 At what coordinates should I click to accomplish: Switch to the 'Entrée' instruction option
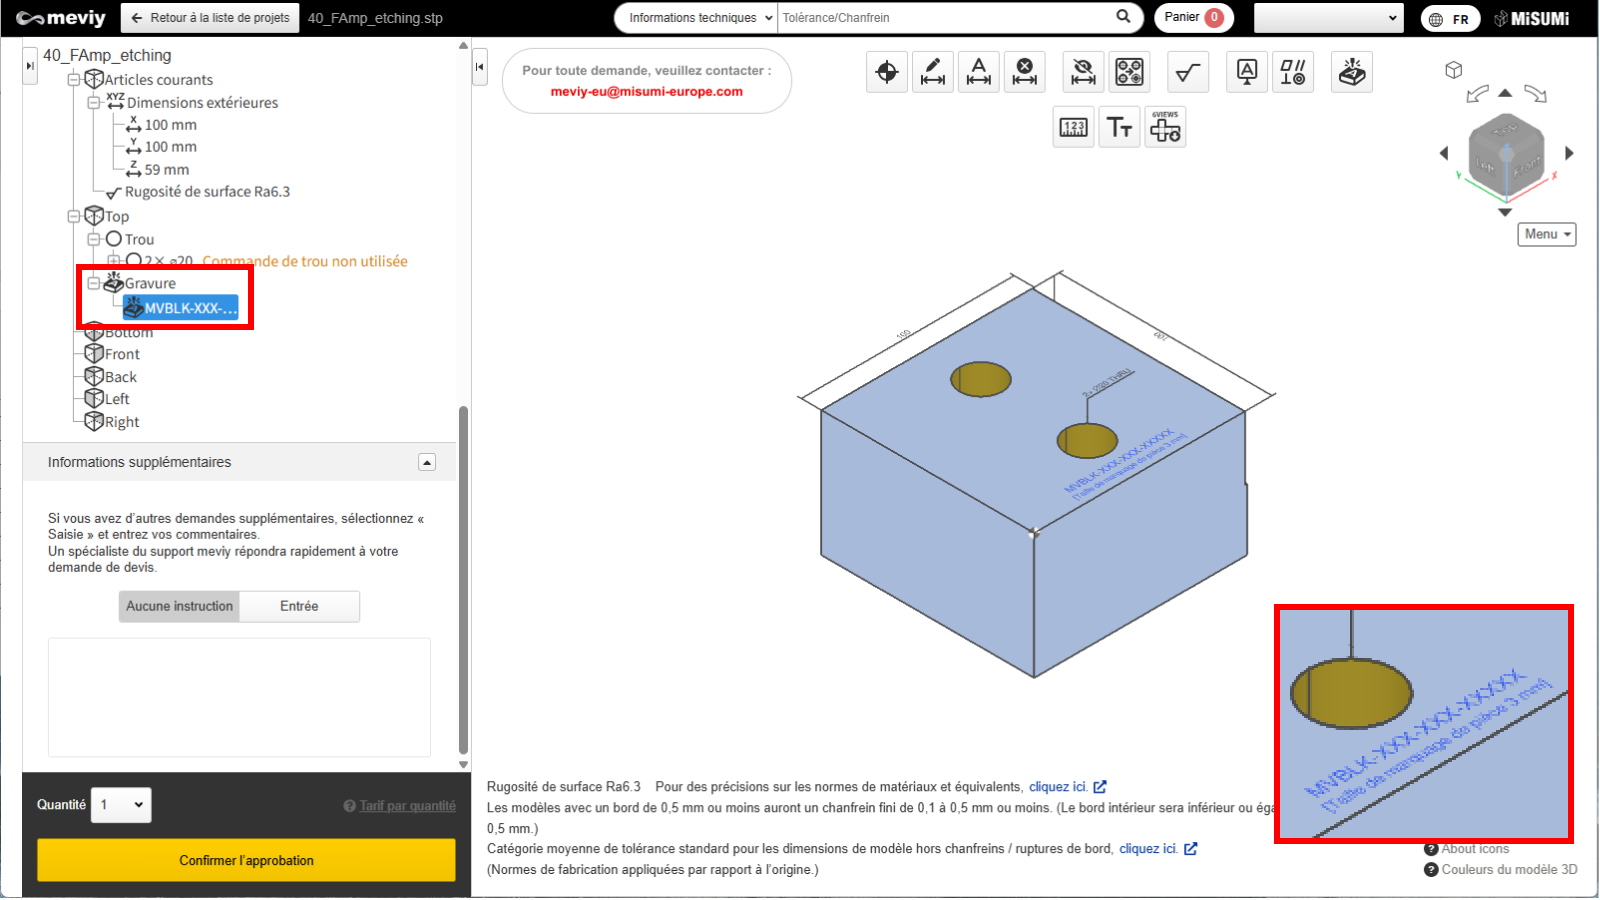coord(299,606)
